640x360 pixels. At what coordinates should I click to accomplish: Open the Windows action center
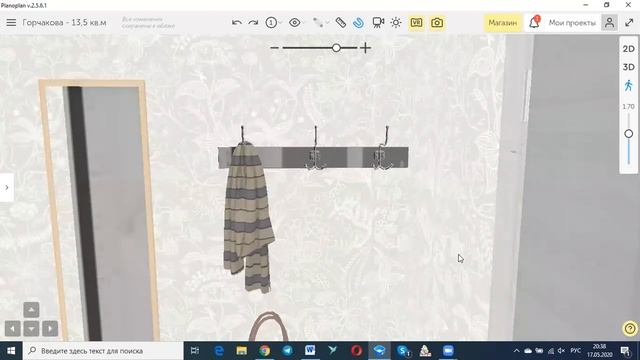tap(626, 351)
